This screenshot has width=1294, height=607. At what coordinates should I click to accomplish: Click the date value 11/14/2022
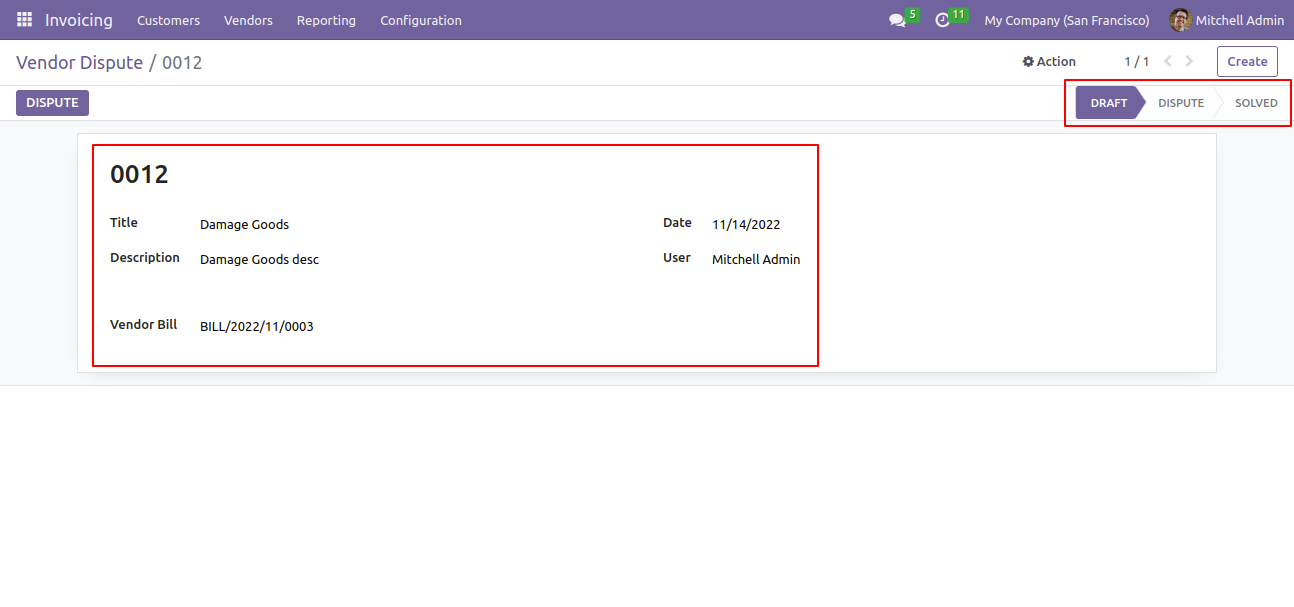pos(746,225)
